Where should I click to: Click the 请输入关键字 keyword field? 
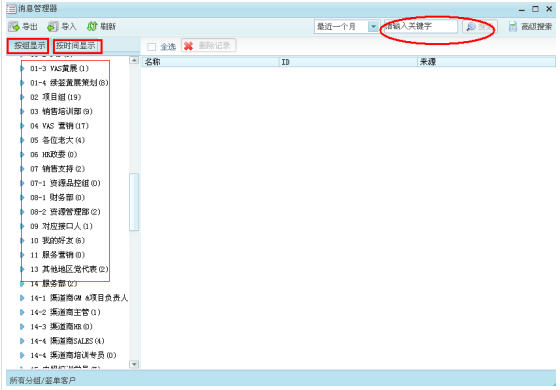pos(420,26)
